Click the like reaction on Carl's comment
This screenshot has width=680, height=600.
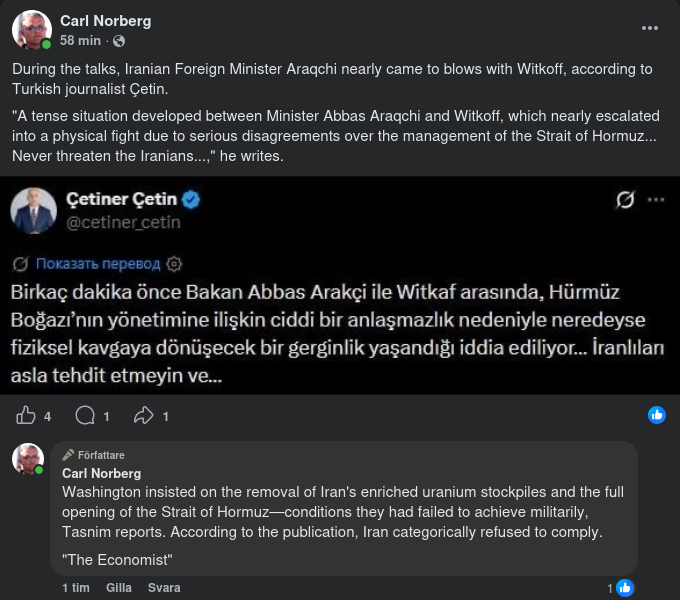625,588
